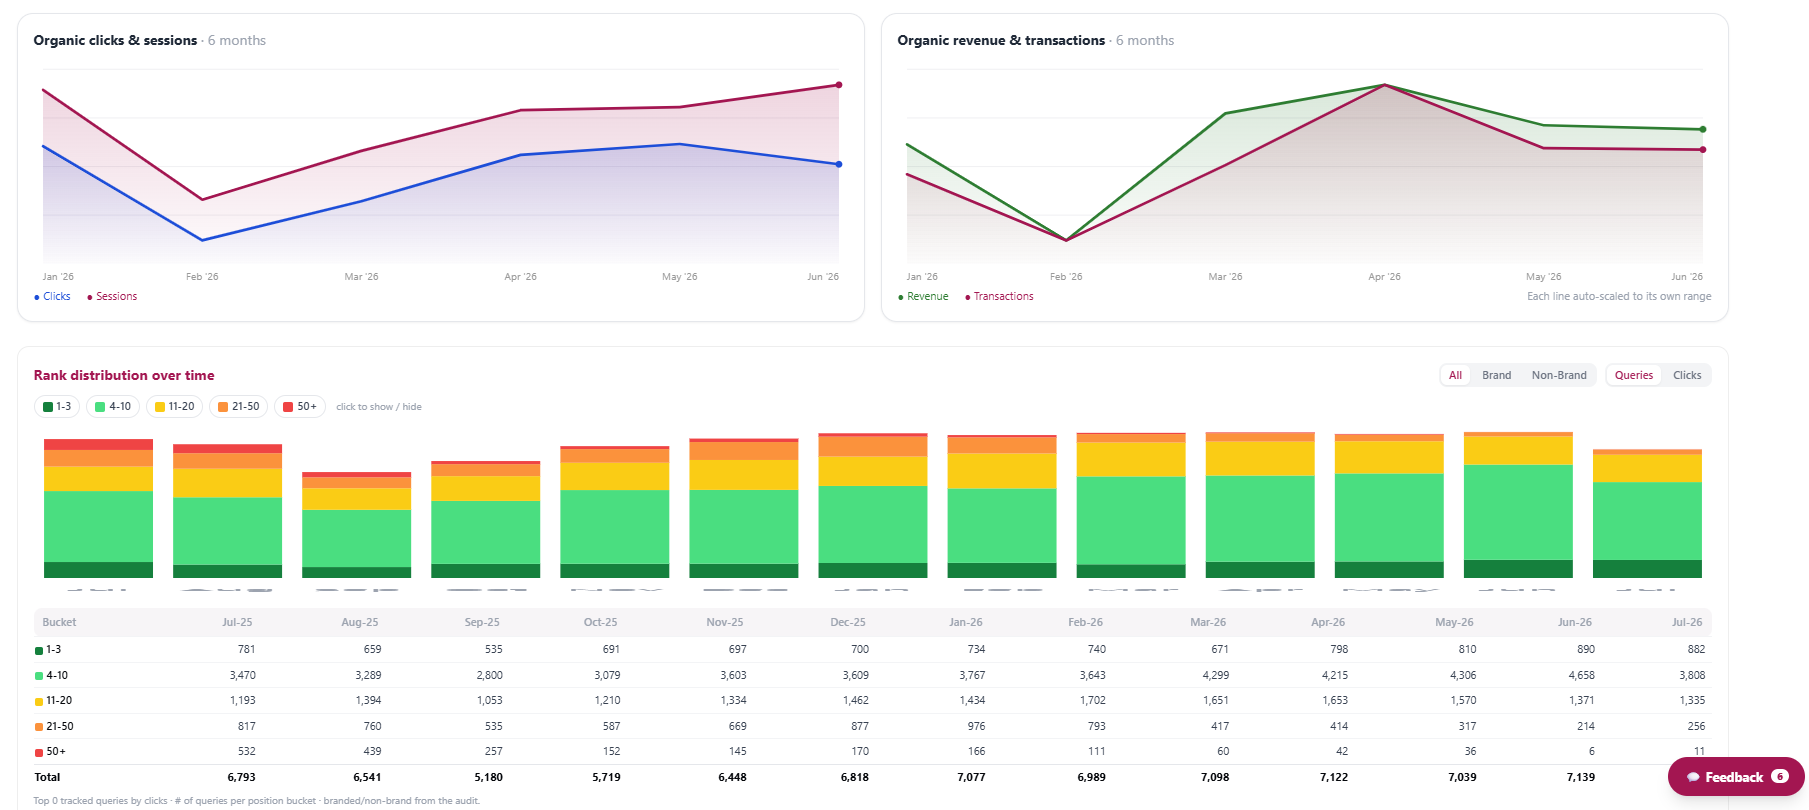Click the Revenue legend entry
1809x810 pixels.
coord(923,296)
